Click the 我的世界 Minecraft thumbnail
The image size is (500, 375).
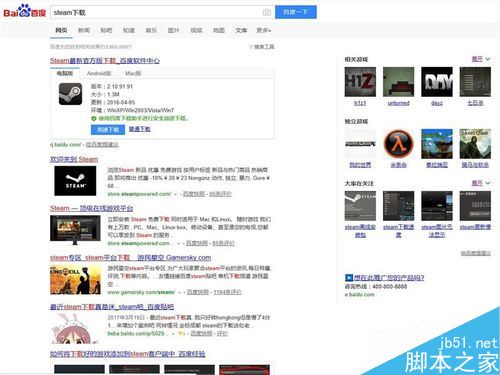[360, 144]
